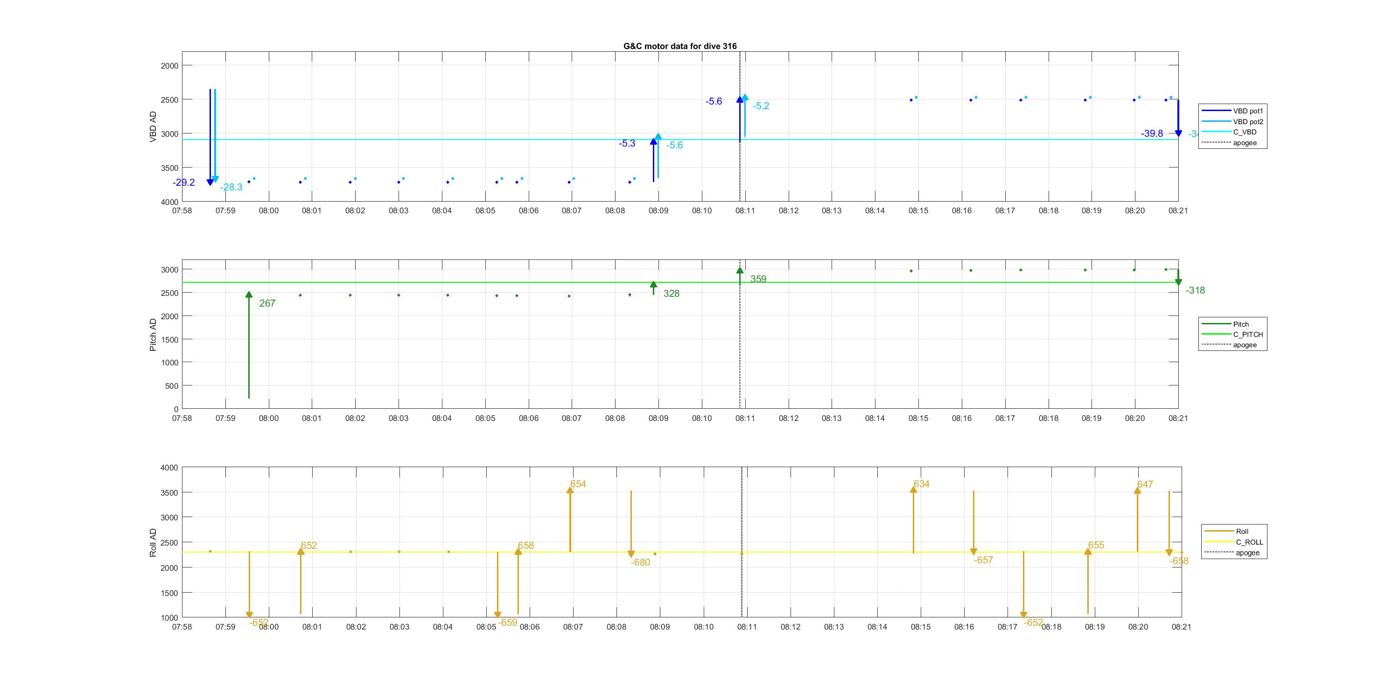
Task: Click the "Pitch AD" y-axis label
Action: tap(154, 335)
